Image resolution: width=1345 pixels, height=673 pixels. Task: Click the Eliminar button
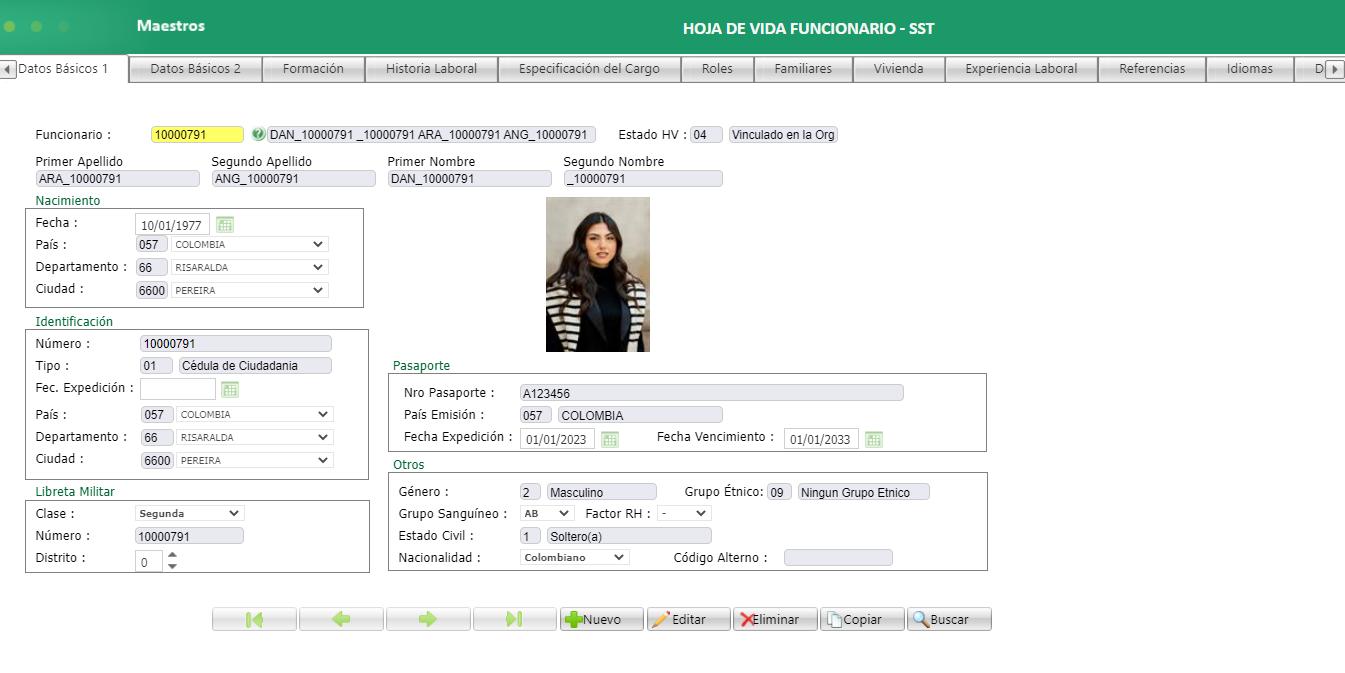pos(775,619)
